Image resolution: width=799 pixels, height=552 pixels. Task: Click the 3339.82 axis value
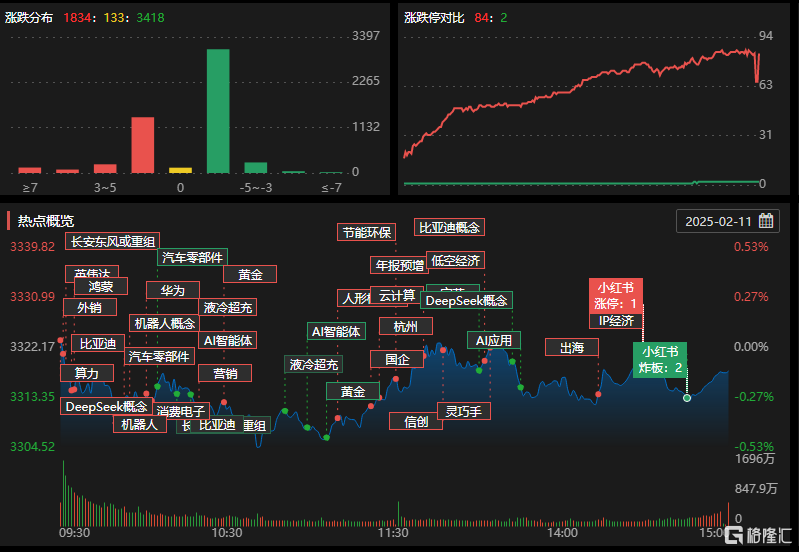(x=33, y=246)
